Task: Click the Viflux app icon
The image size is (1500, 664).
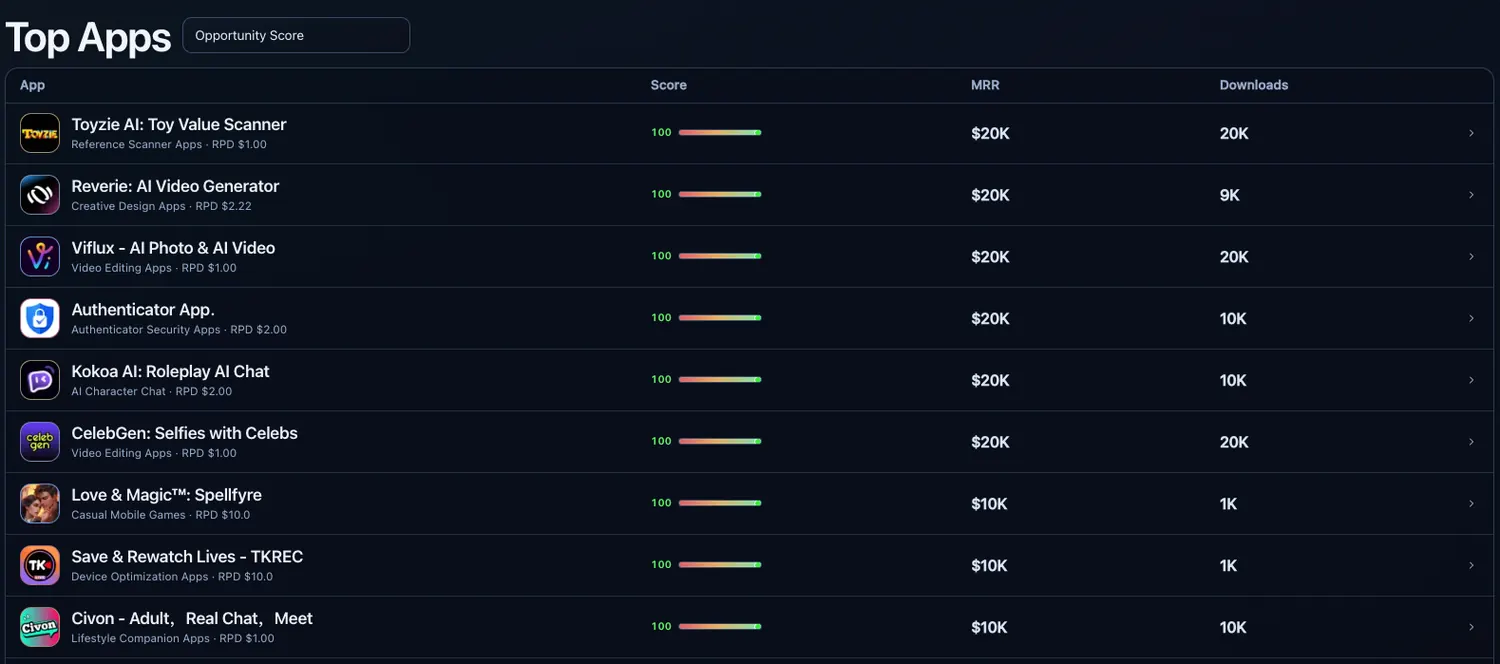Action: pyautogui.click(x=40, y=257)
